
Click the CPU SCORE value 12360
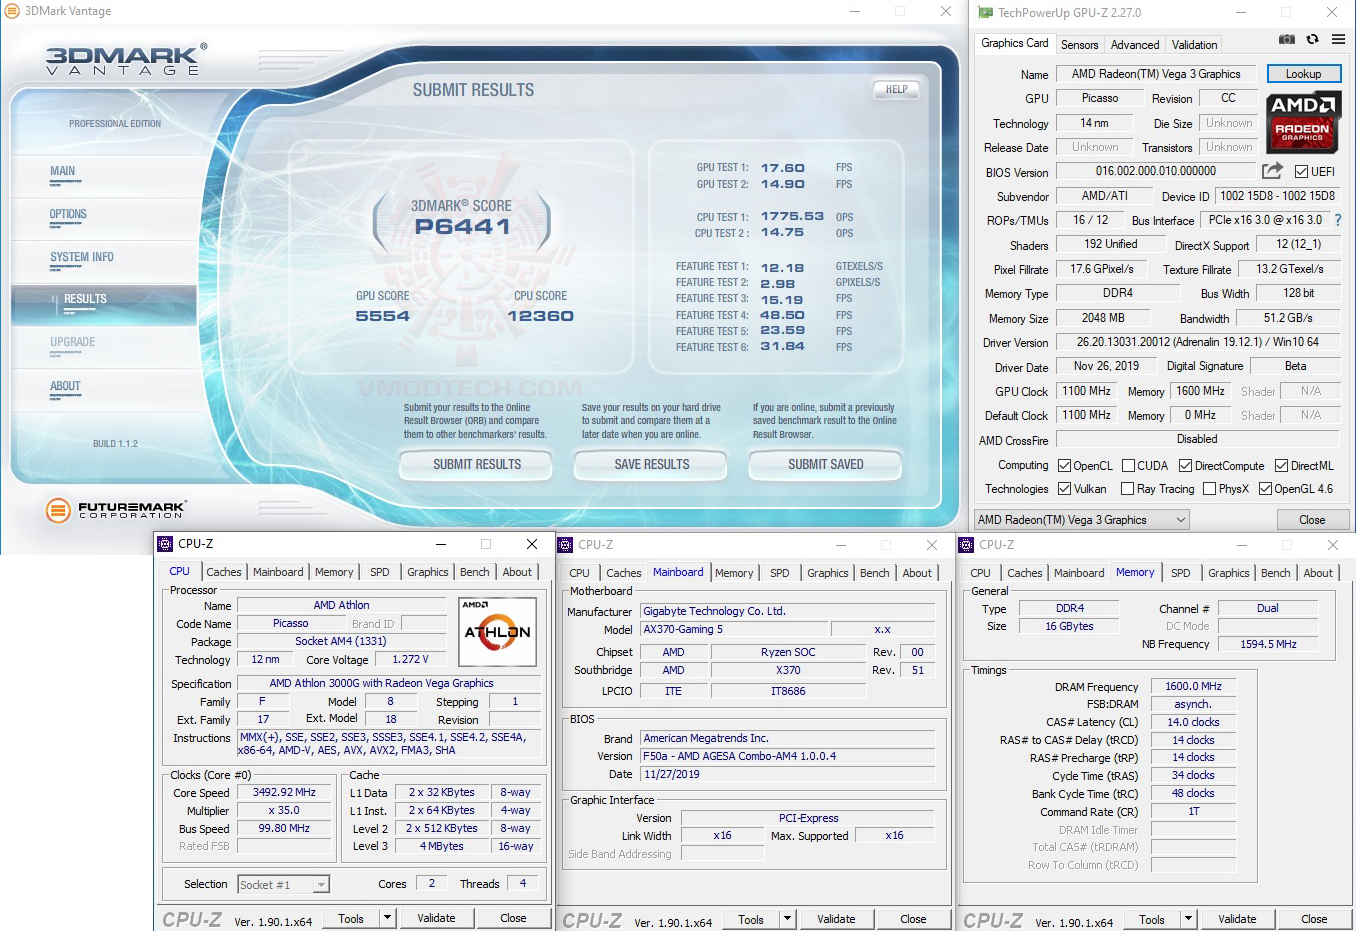[x=541, y=316]
